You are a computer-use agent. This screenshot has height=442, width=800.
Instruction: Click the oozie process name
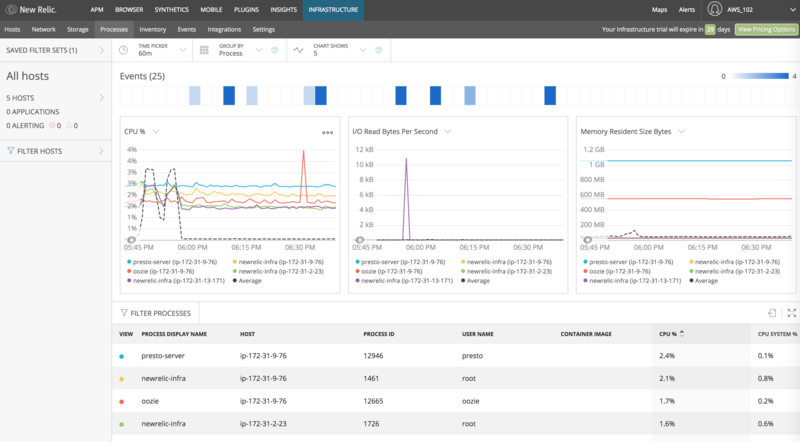[x=150, y=401]
